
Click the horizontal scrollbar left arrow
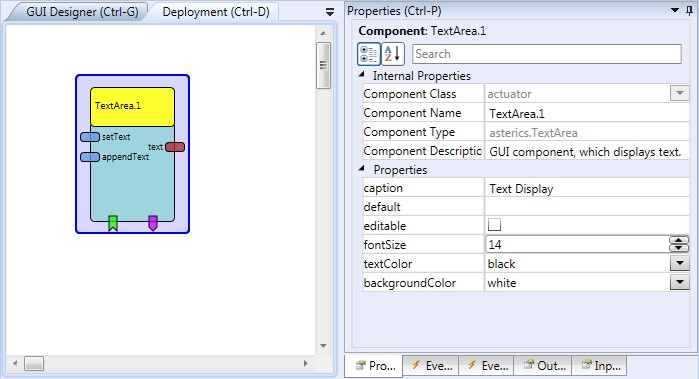(x=15, y=363)
